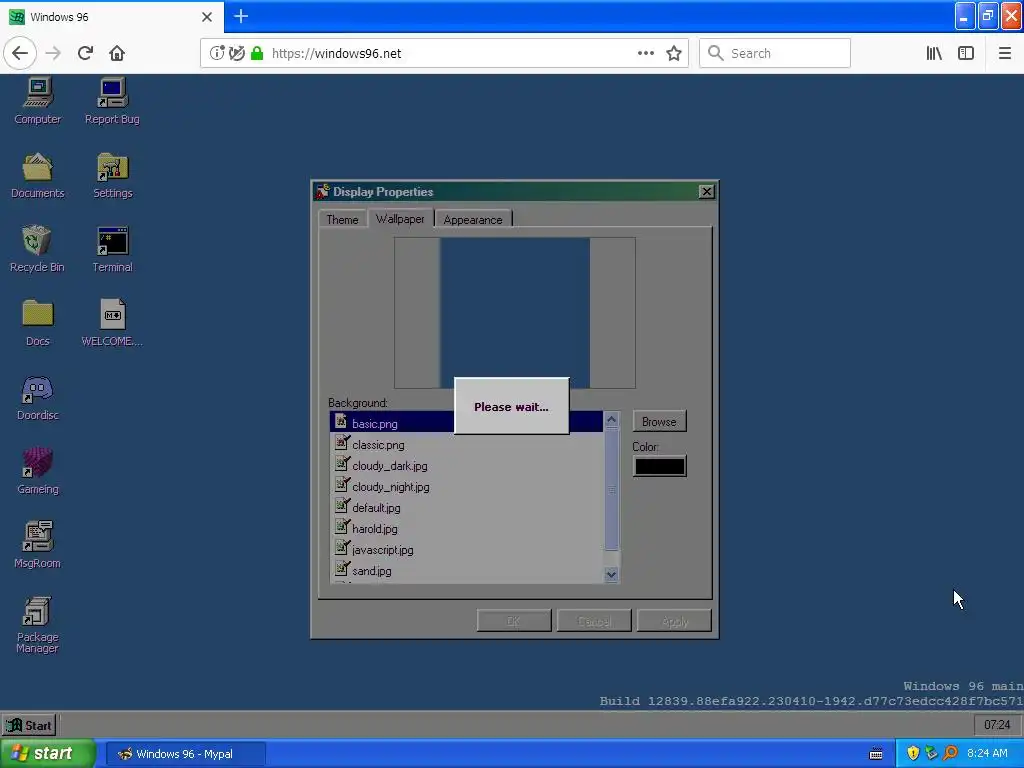This screenshot has height=768, width=1024.
Task: Click the background list scroll up arrow
Action: click(x=611, y=420)
